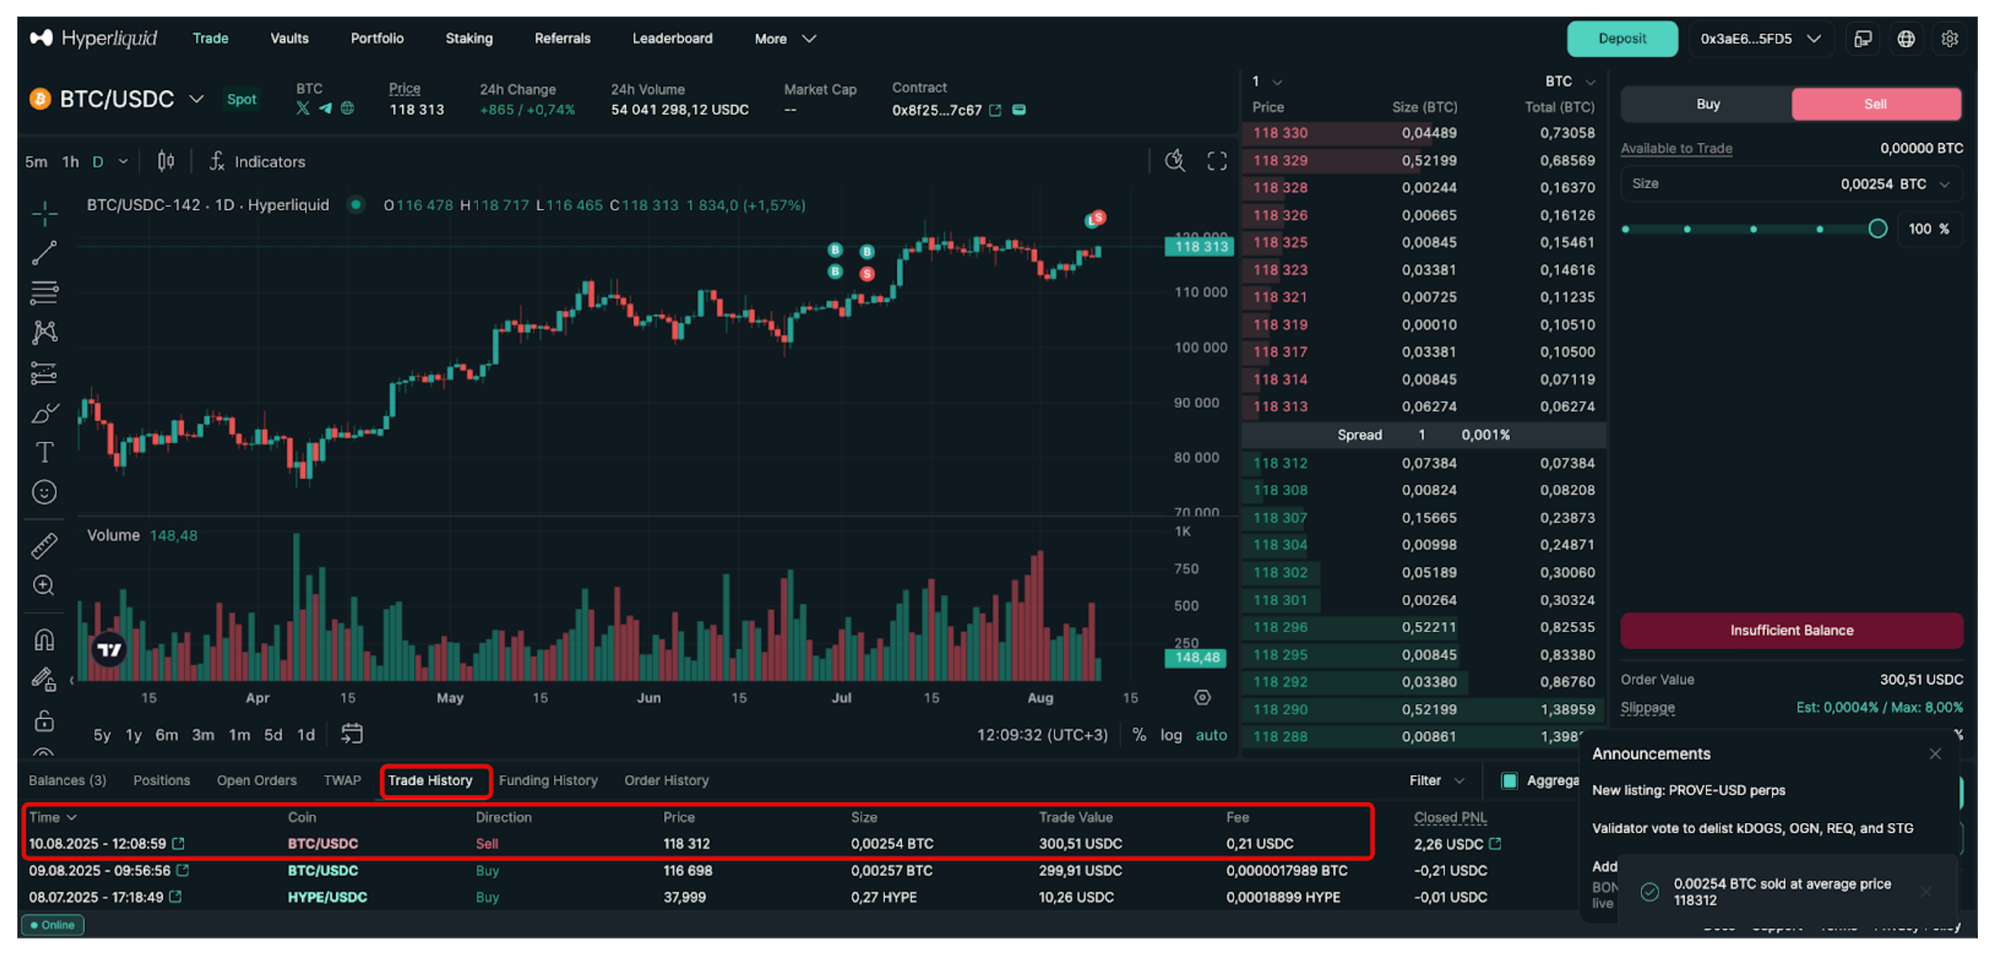This screenshot has width=2000, height=960.
Task: Choose the trend line drawing tool
Action: click(x=44, y=253)
